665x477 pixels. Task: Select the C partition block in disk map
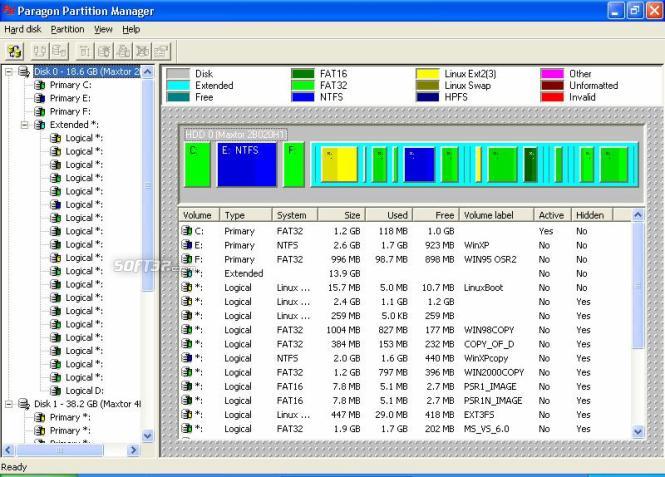coord(198,165)
